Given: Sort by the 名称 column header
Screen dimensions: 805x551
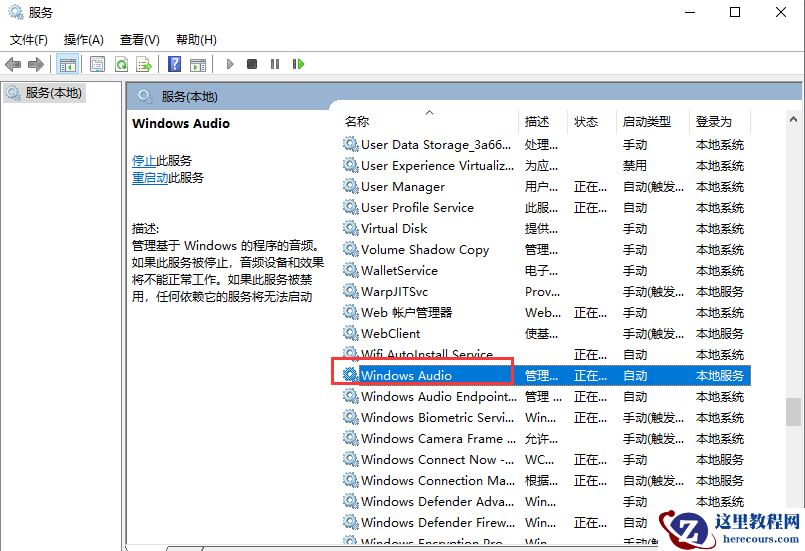Looking at the screenshot, I should [429, 122].
